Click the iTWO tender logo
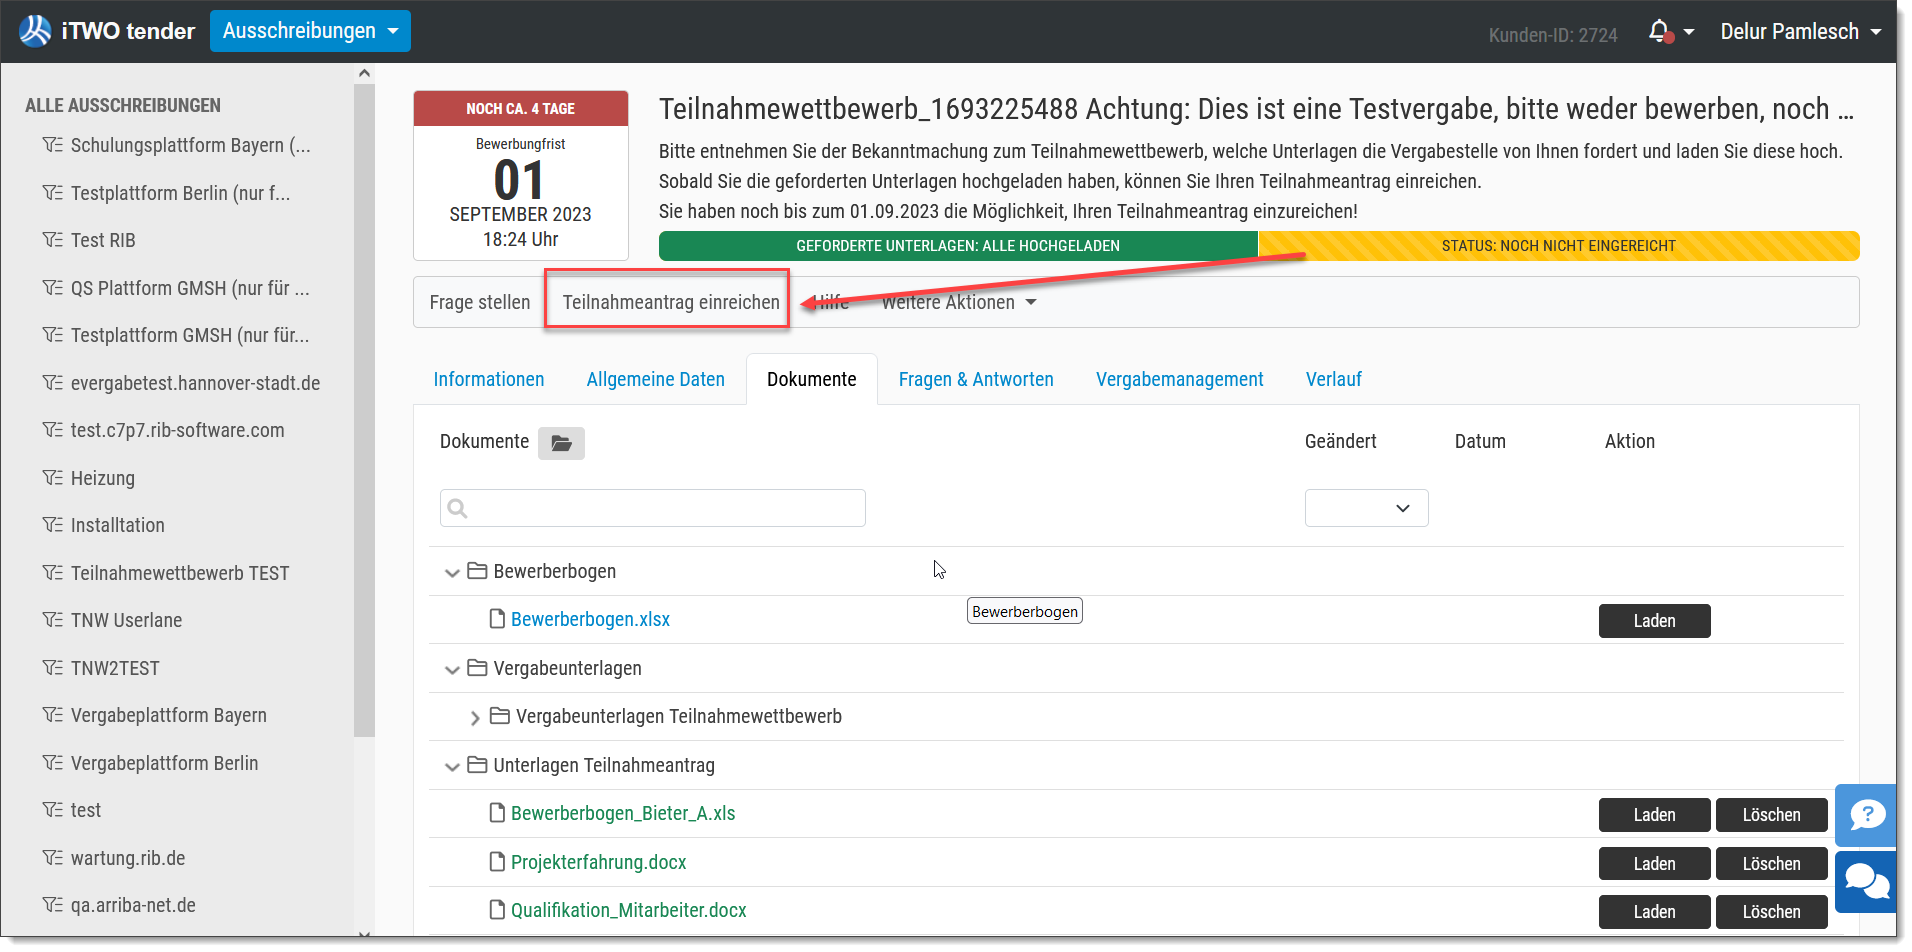The width and height of the screenshot is (1912, 952). point(107,31)
